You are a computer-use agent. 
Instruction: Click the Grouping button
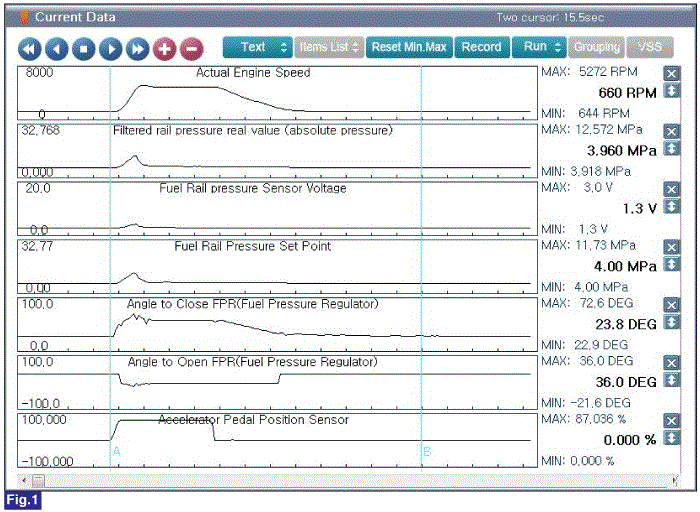[596, 47]
